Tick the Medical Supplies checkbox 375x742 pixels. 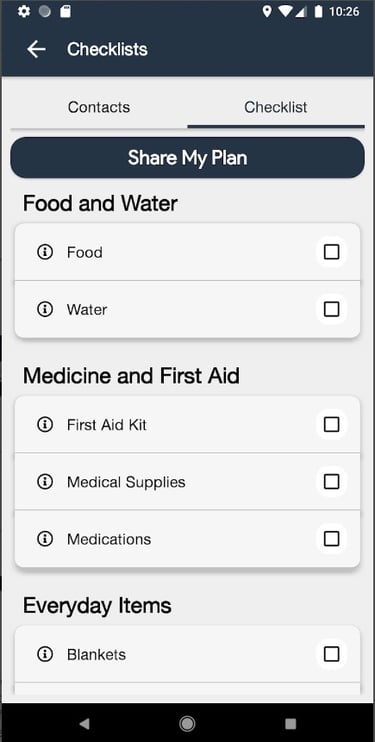(331, 482)
